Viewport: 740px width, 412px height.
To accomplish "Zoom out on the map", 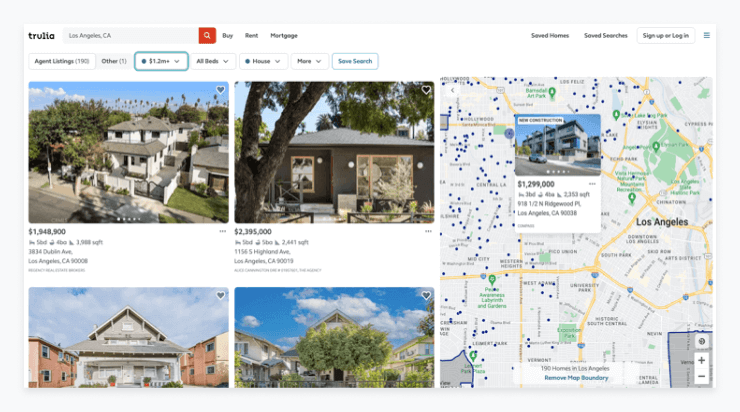I will pyautogui.click(x=701, y=377).
